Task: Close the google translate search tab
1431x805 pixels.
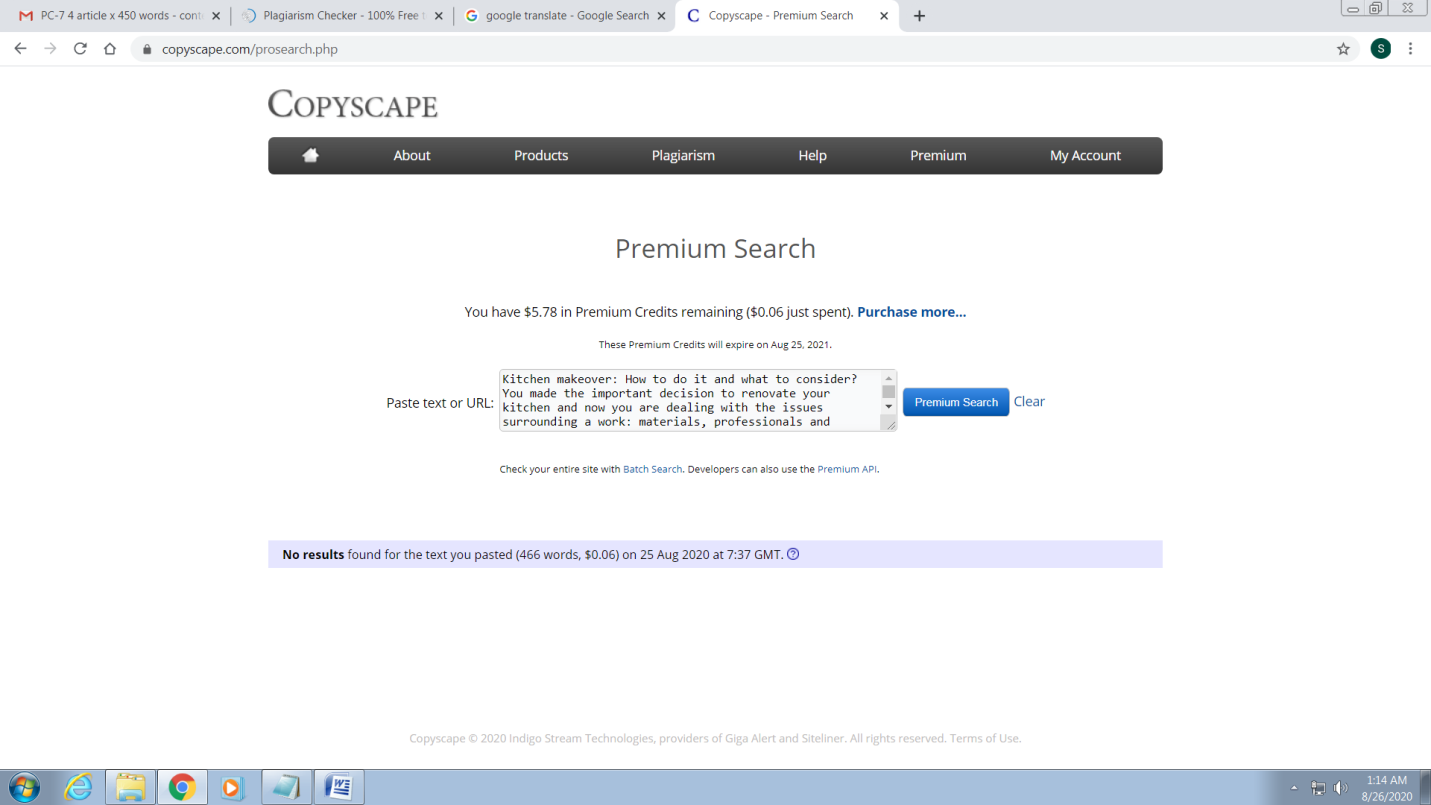Action: click(661, 16)
